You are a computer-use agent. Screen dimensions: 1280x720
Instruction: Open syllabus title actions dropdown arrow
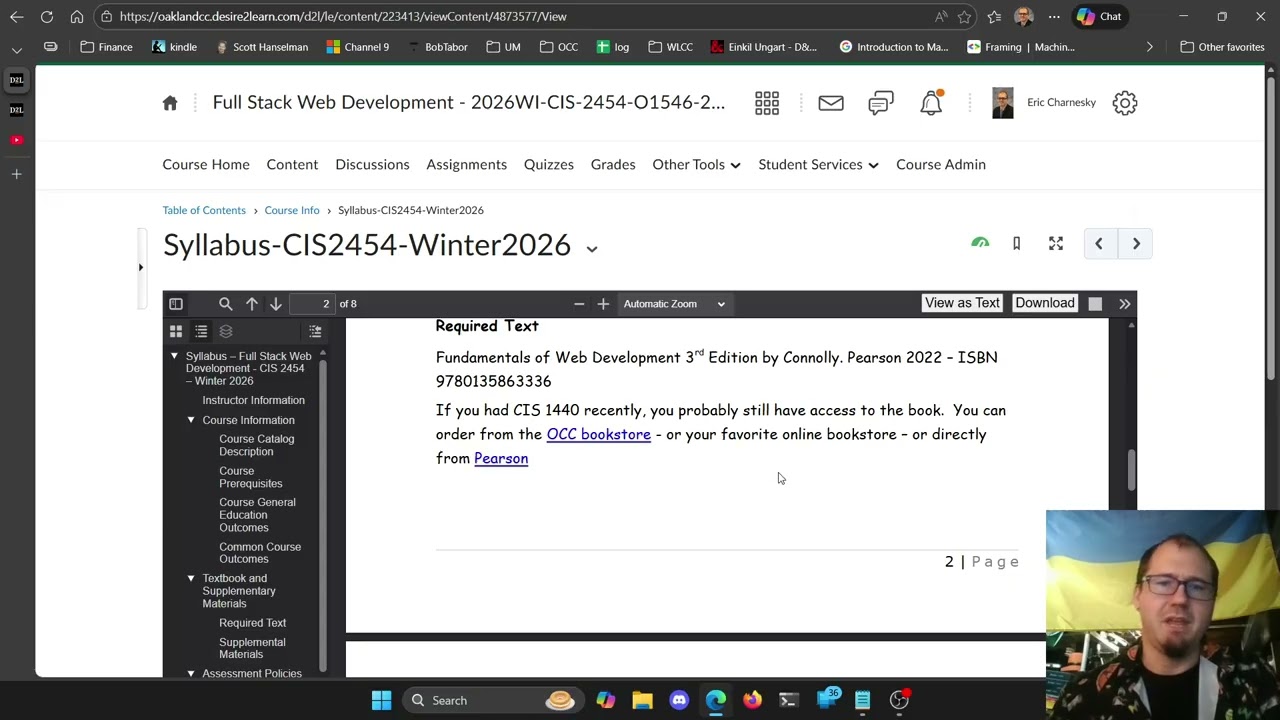click(x=591, y=248)
